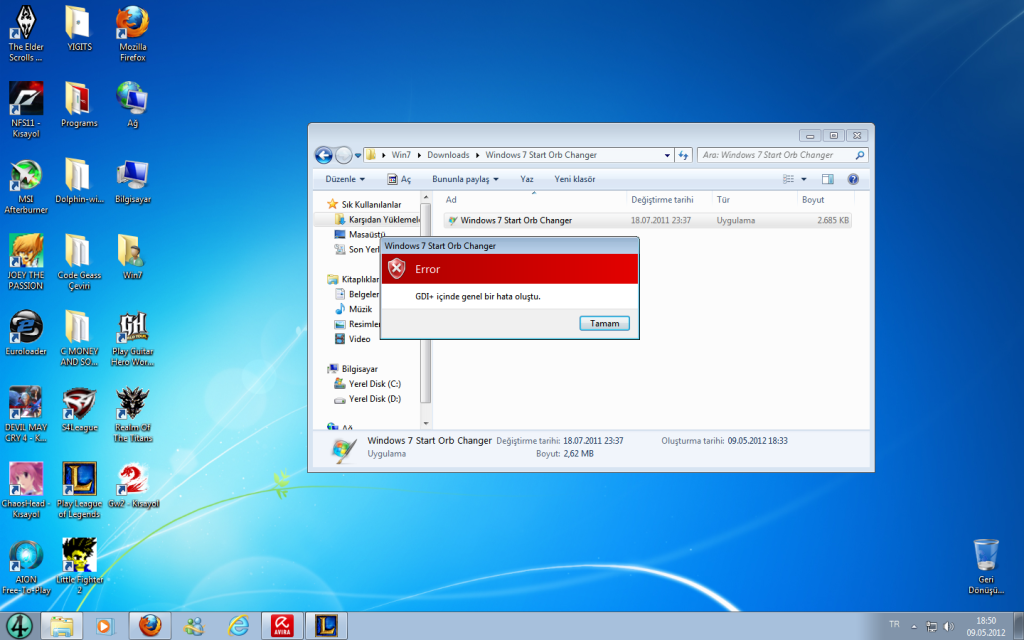Click the address bar refresh button

click(x=683, y=155)
